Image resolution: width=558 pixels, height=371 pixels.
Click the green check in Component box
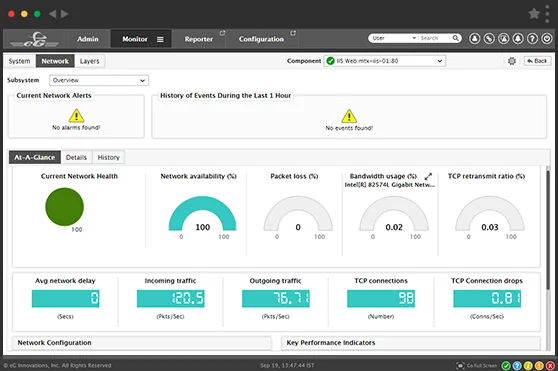pos(331,61)
